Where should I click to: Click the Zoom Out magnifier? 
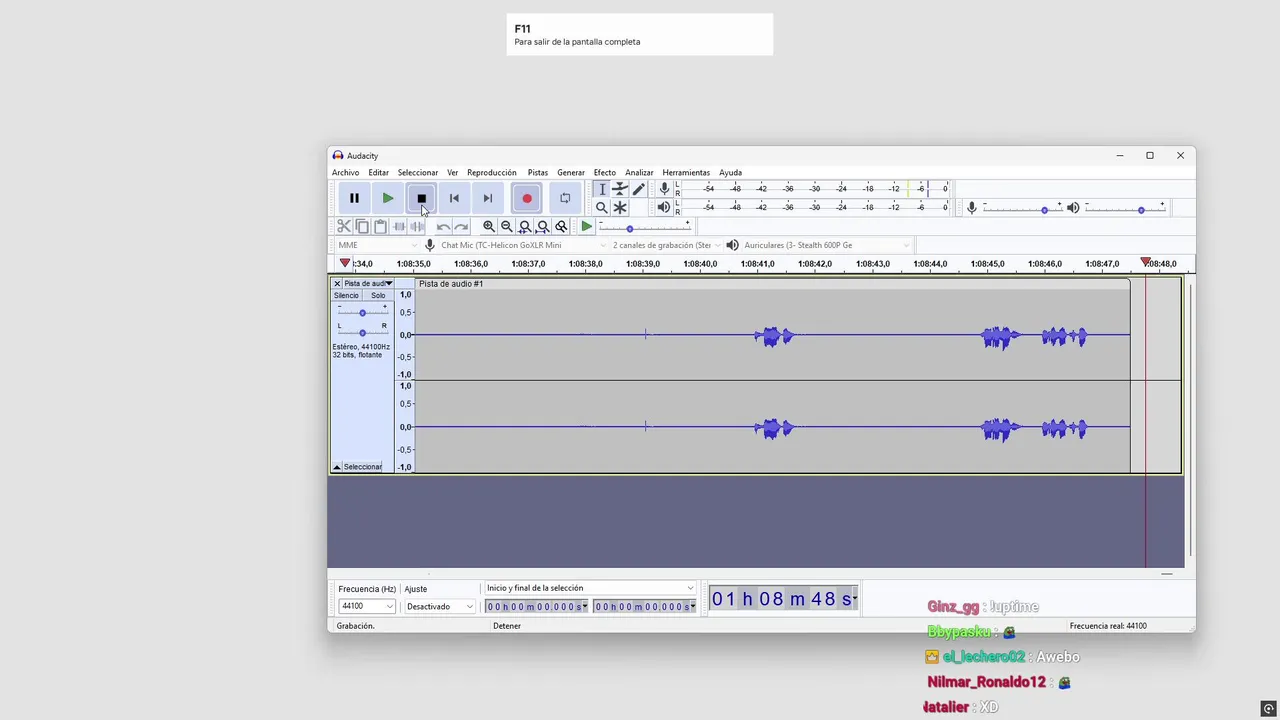[x=507, y=227]
